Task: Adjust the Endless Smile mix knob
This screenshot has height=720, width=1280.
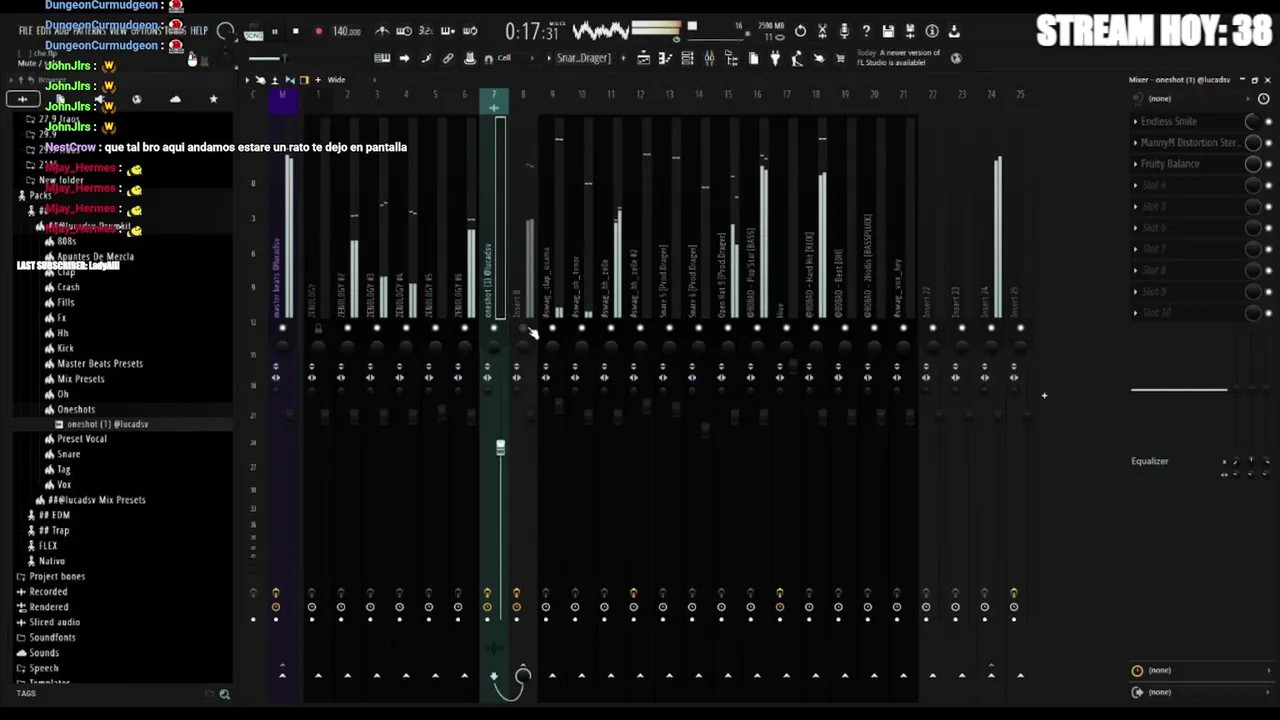Action: coord(1252,121)
